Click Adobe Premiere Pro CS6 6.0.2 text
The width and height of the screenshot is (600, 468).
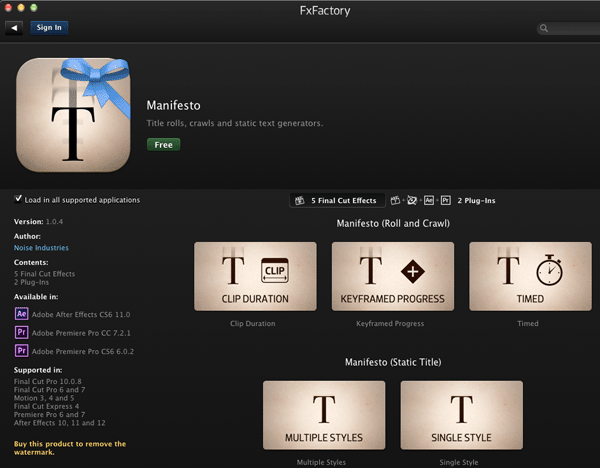coord(83,351)
